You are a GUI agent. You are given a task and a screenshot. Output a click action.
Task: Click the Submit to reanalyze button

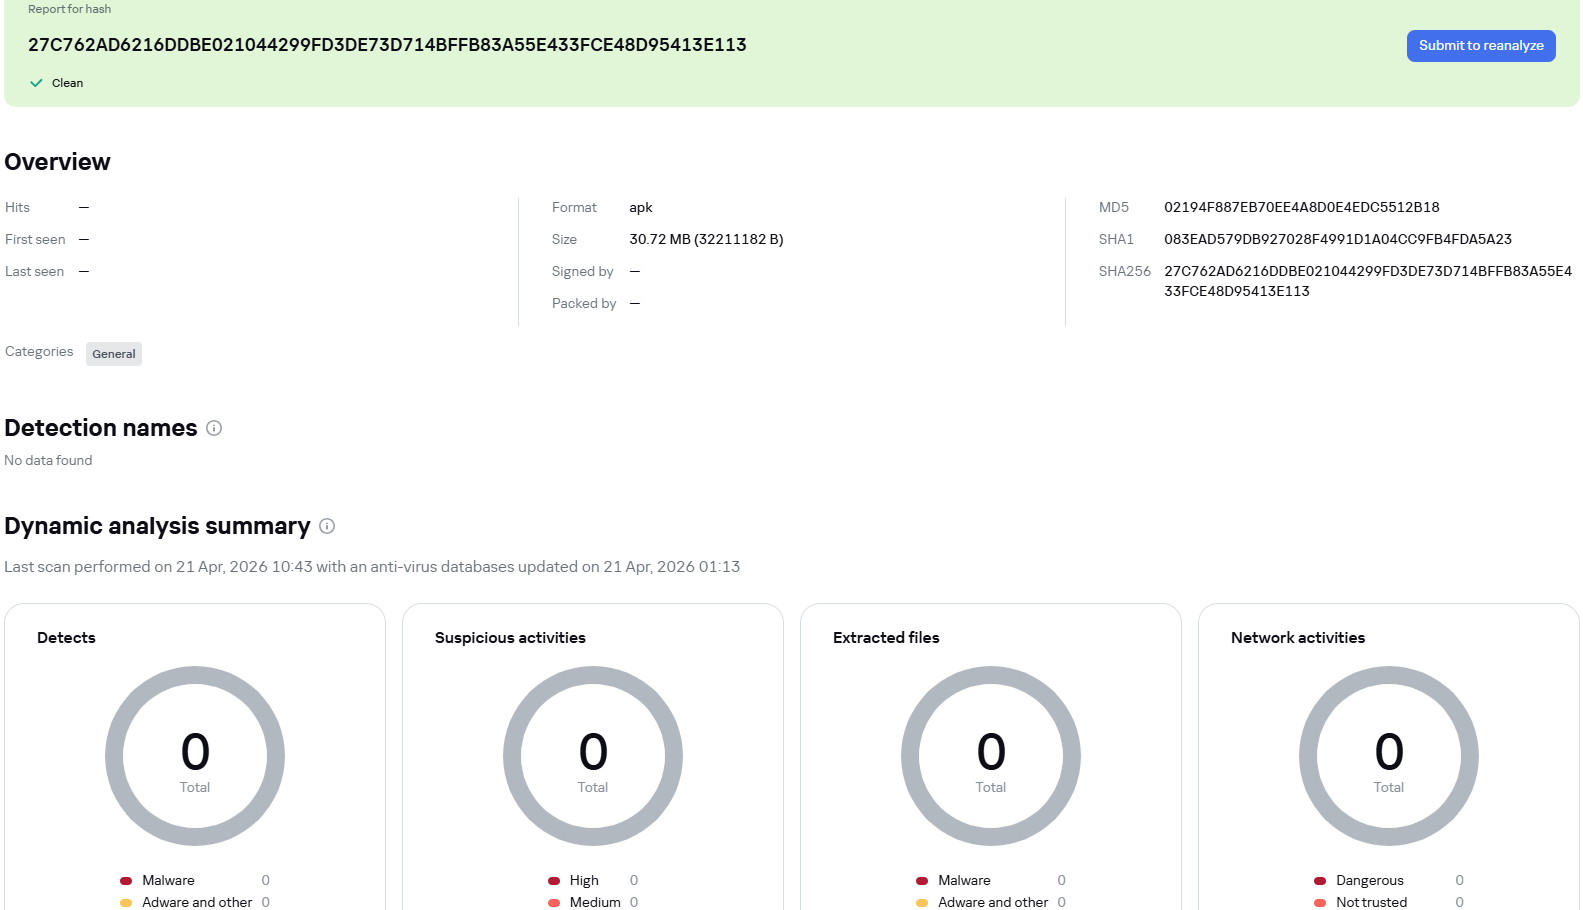(1481, 46)
